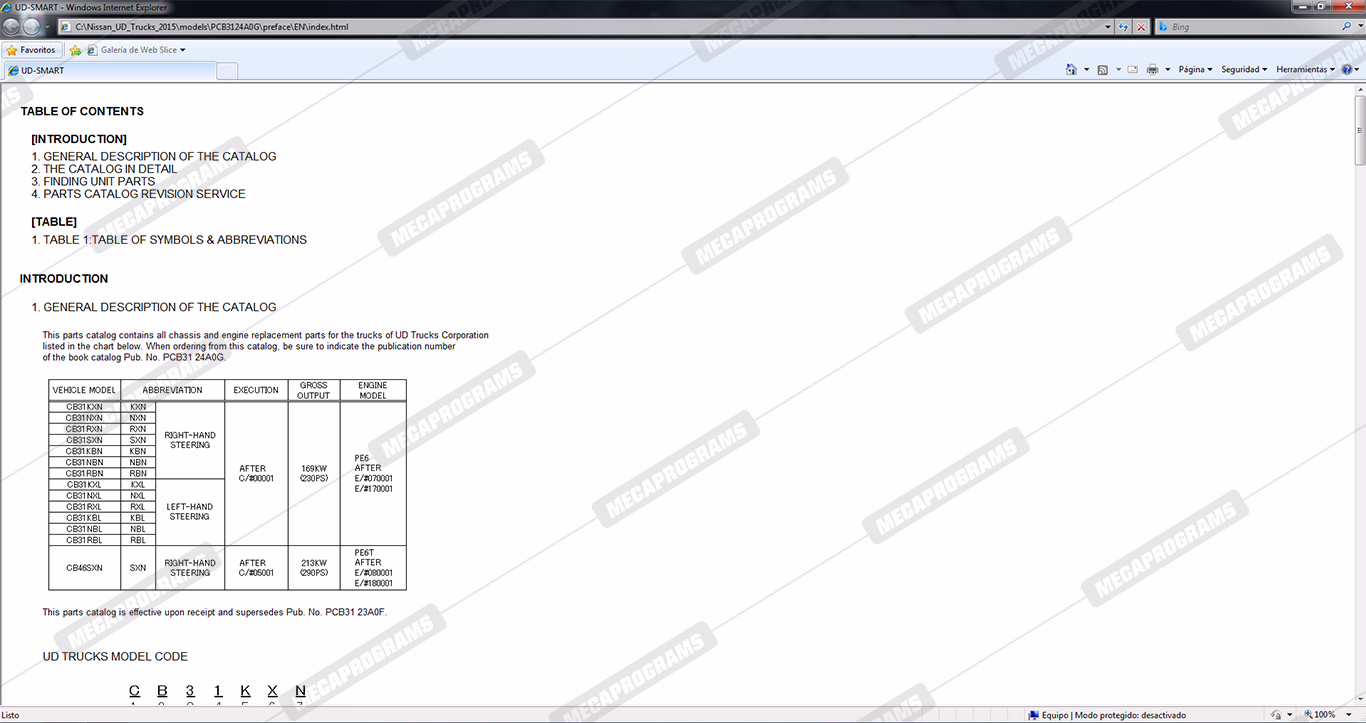Image resolution: width=1366 pixels, height=723 pixels.
Task: Open Galería de Web Slice
Action: point(137,50)
